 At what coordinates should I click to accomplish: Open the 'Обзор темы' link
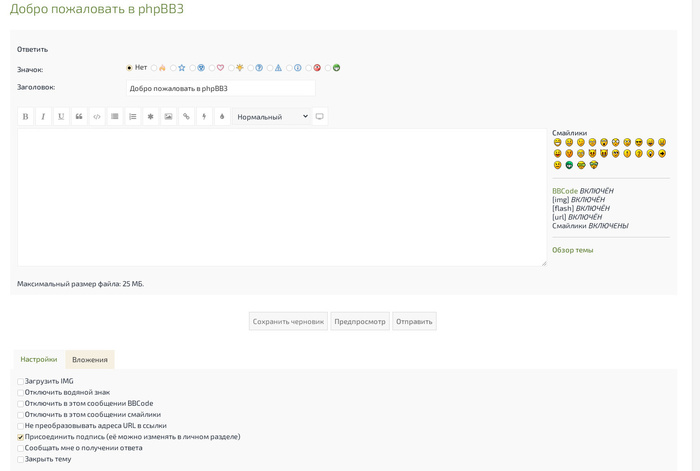(x=572, y=250)
